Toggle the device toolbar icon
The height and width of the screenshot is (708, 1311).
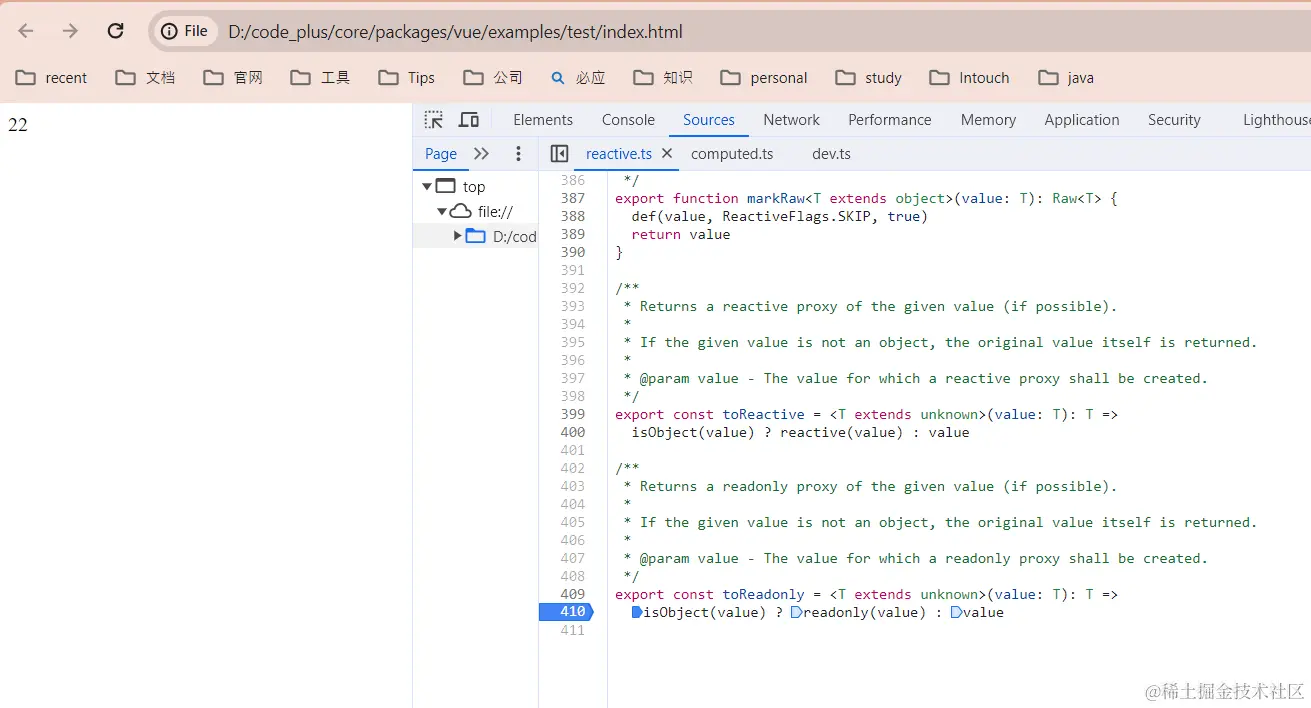click(x=468, y=120)
